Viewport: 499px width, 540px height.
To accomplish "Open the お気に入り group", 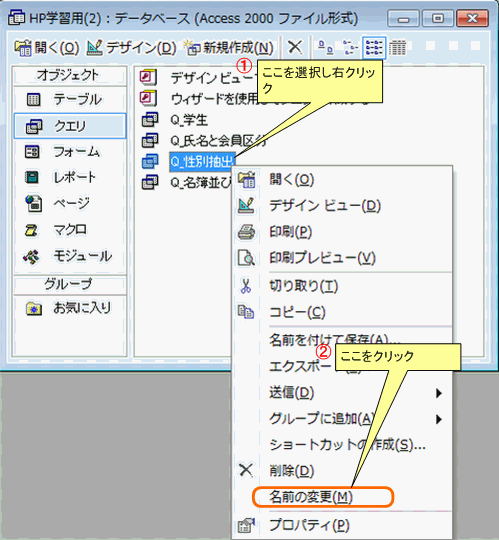I will [70, 308].
